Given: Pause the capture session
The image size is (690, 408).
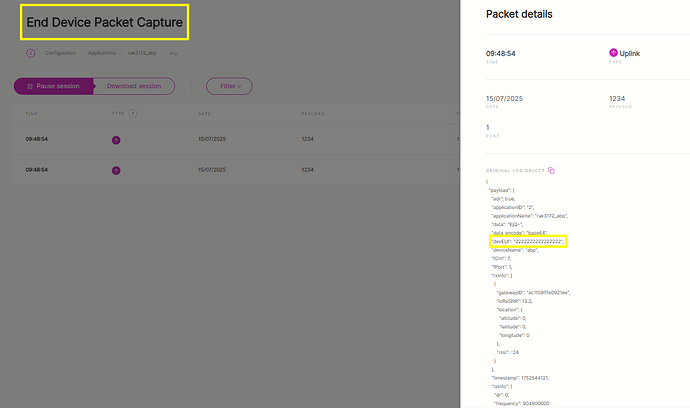Looking at the screenshot, I should point(54,86).
